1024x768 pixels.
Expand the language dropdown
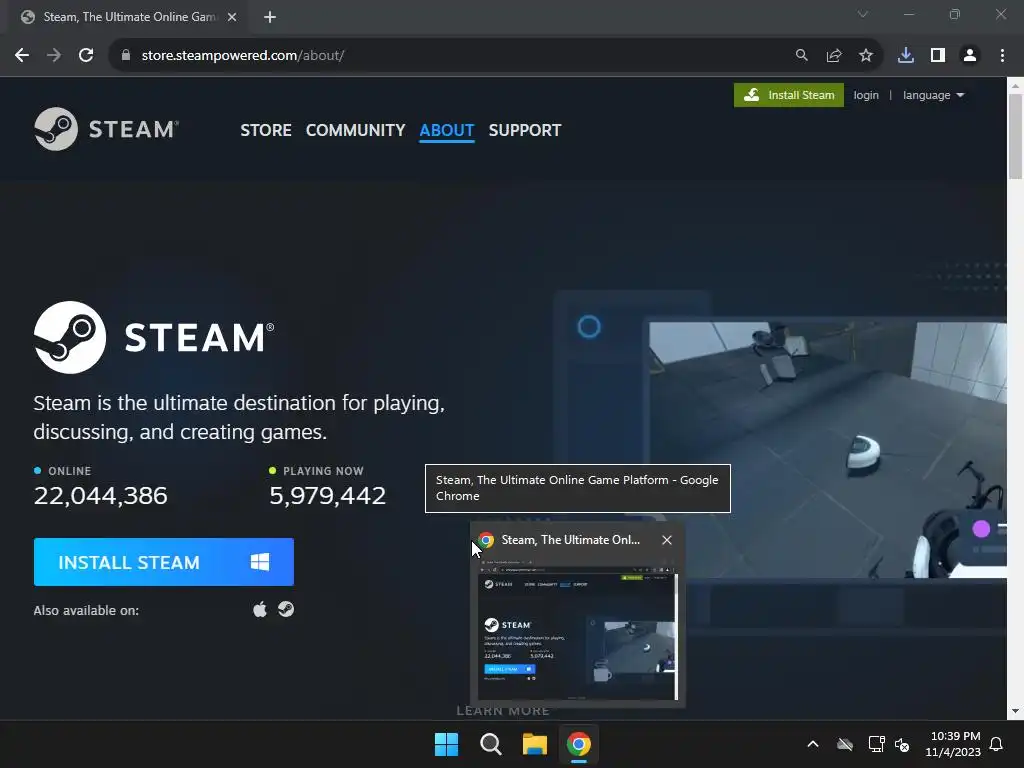click(x=933, y=95)
